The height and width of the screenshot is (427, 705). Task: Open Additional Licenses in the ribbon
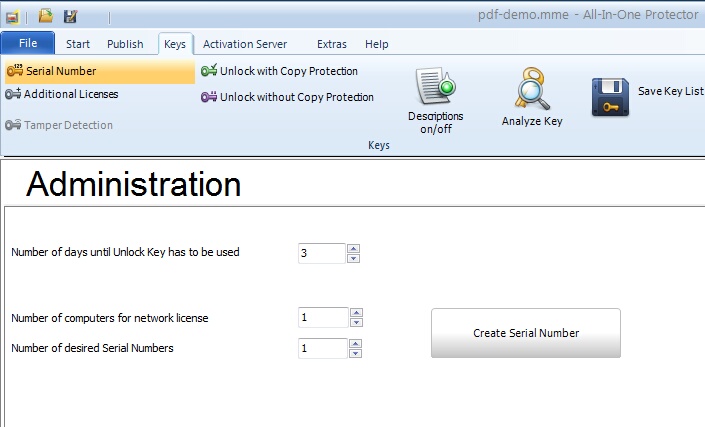(x=70, y=94)
